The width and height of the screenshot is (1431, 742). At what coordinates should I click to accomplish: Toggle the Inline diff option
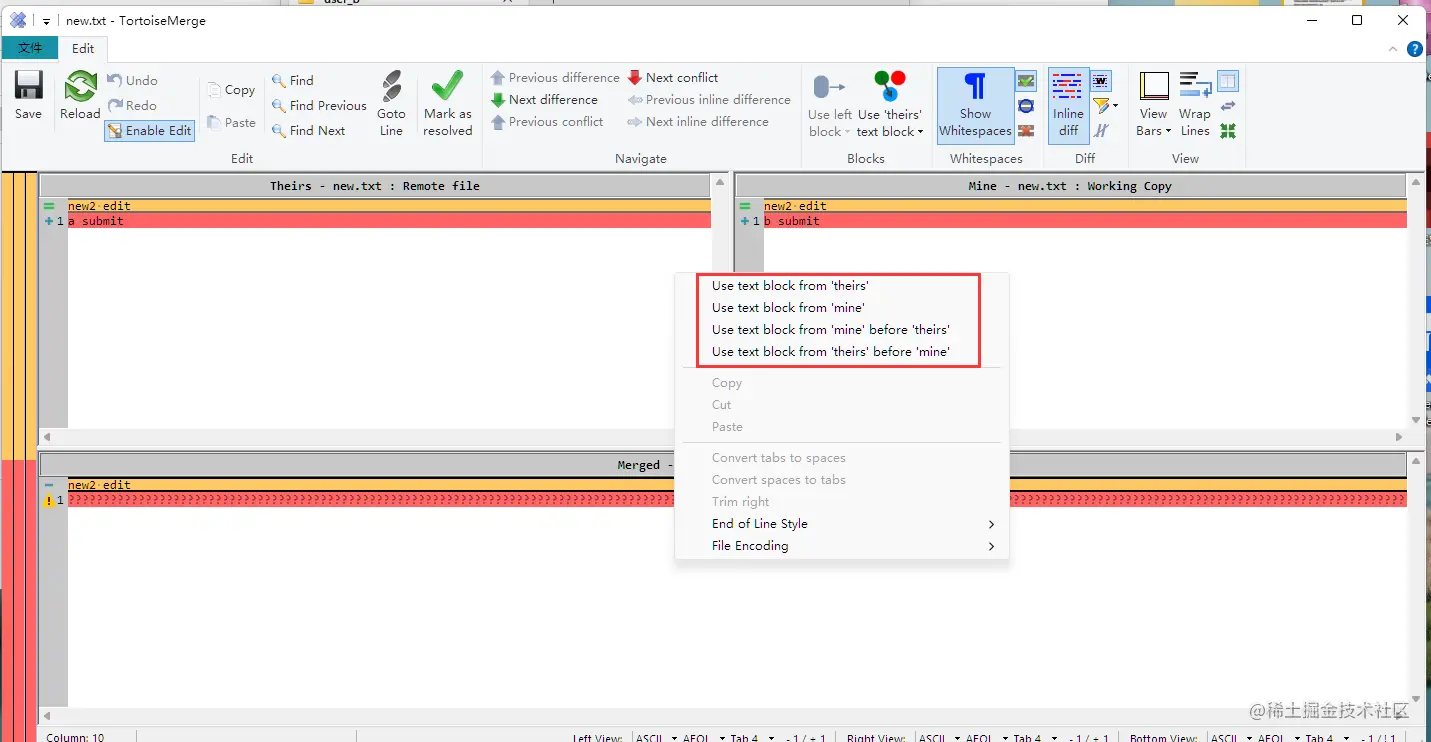pos(1068,104)
